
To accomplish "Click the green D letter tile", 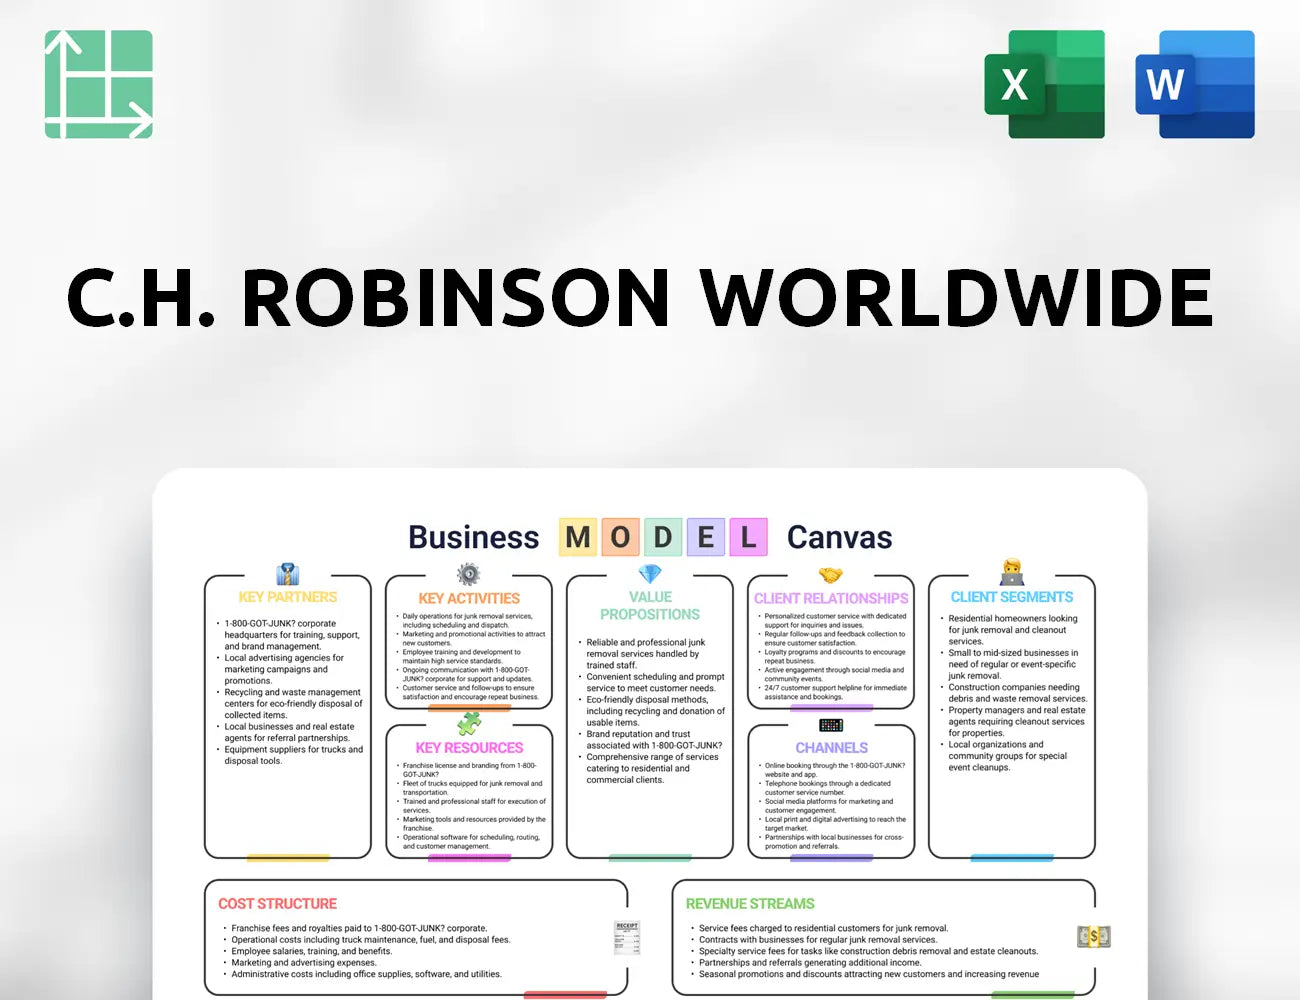I will pos(662,538).
